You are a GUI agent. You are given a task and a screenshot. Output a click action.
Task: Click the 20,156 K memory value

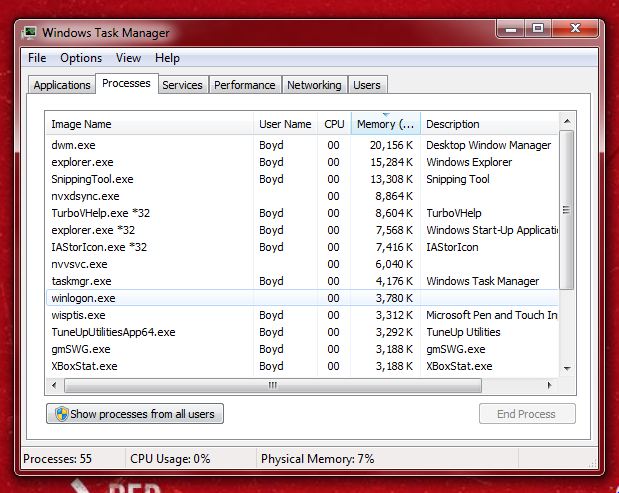(x=391, y=145)
